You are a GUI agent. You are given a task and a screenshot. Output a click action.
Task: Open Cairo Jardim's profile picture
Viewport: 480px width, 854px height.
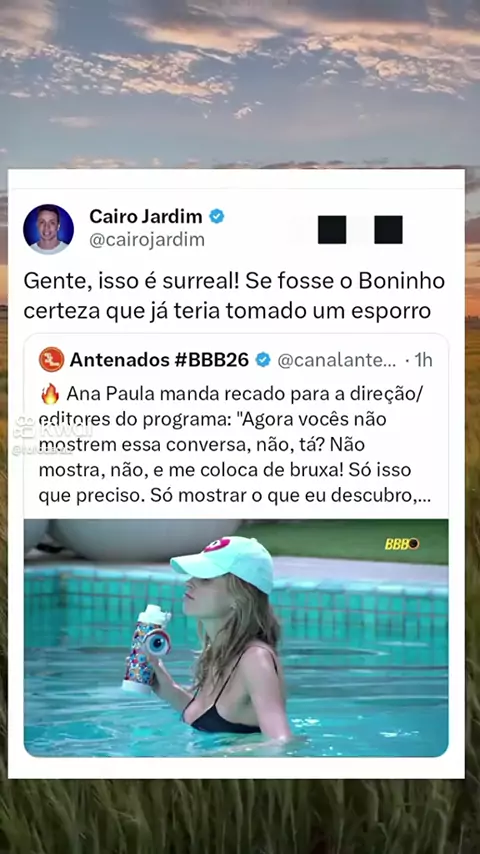tap(48, 229)
